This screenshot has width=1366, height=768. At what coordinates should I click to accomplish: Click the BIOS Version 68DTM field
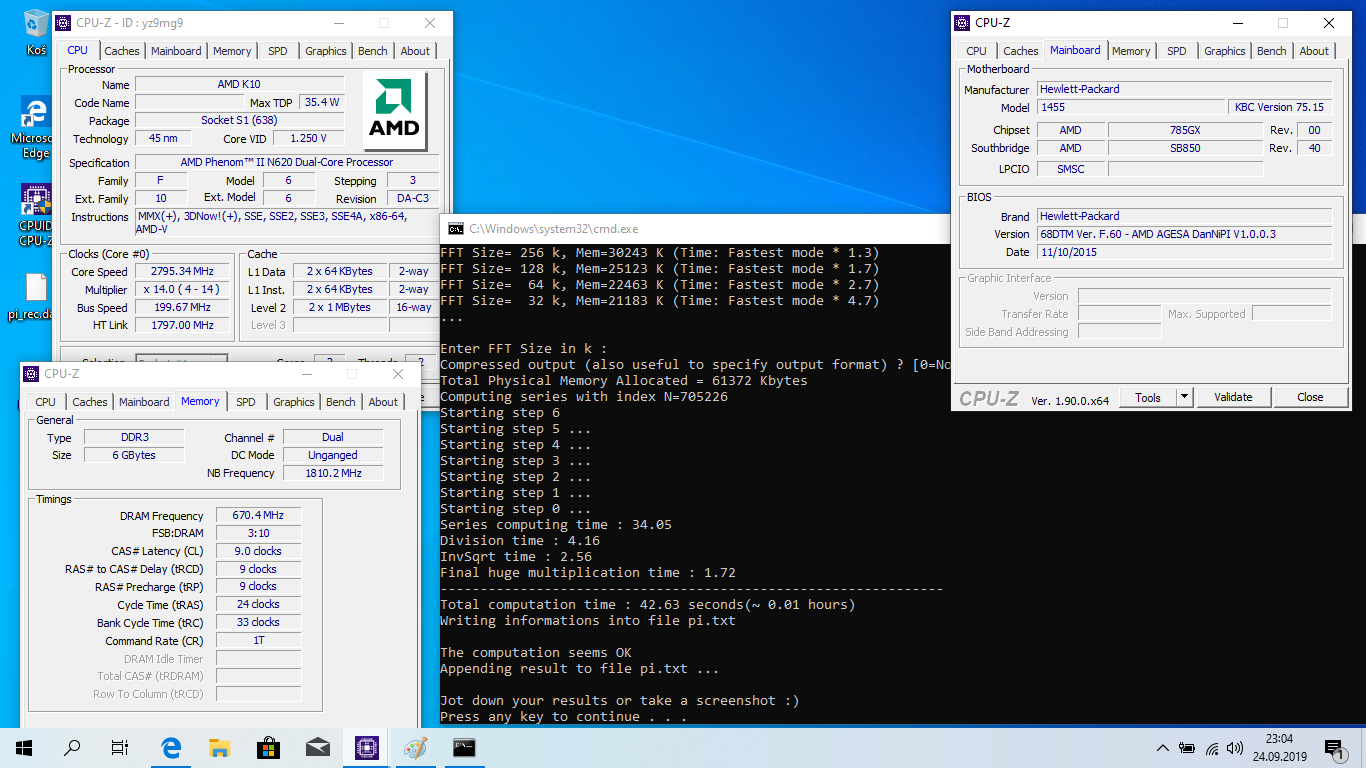[1184, 234]
